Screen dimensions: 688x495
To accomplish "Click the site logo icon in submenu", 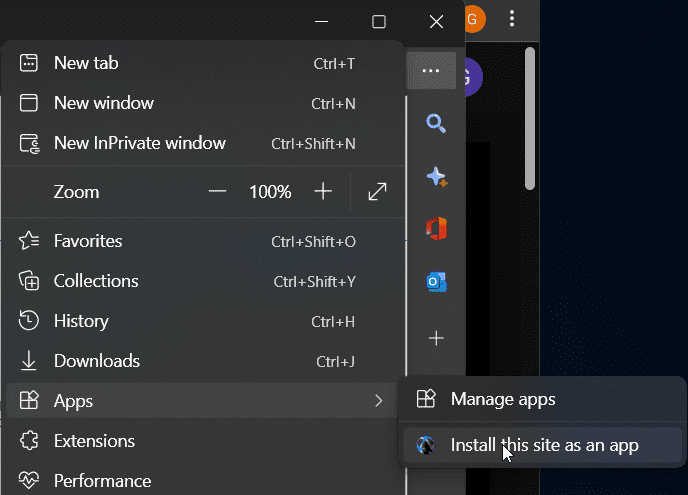I will (426, 445).
